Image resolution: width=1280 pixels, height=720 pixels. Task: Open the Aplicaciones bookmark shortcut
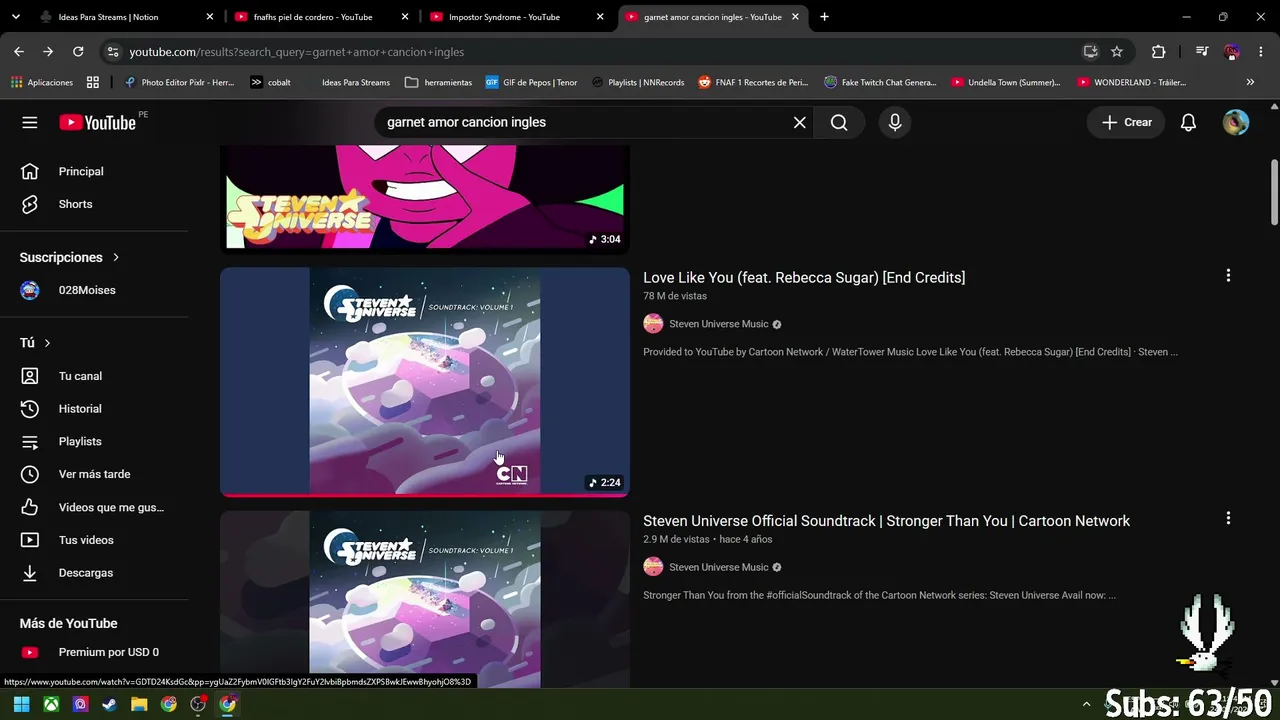click(x=42, y=82)
